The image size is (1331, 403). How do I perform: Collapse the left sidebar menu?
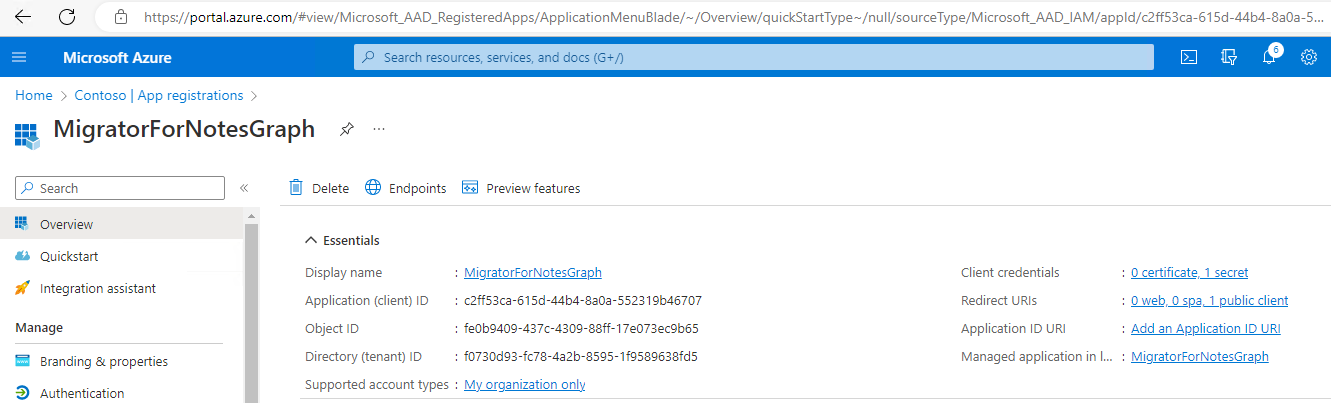tap(244, 188)
